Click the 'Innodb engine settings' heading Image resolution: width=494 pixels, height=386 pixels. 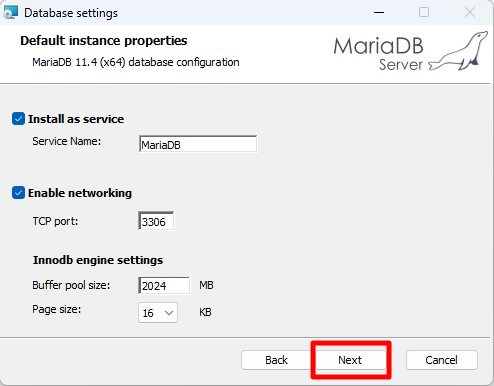98,260
